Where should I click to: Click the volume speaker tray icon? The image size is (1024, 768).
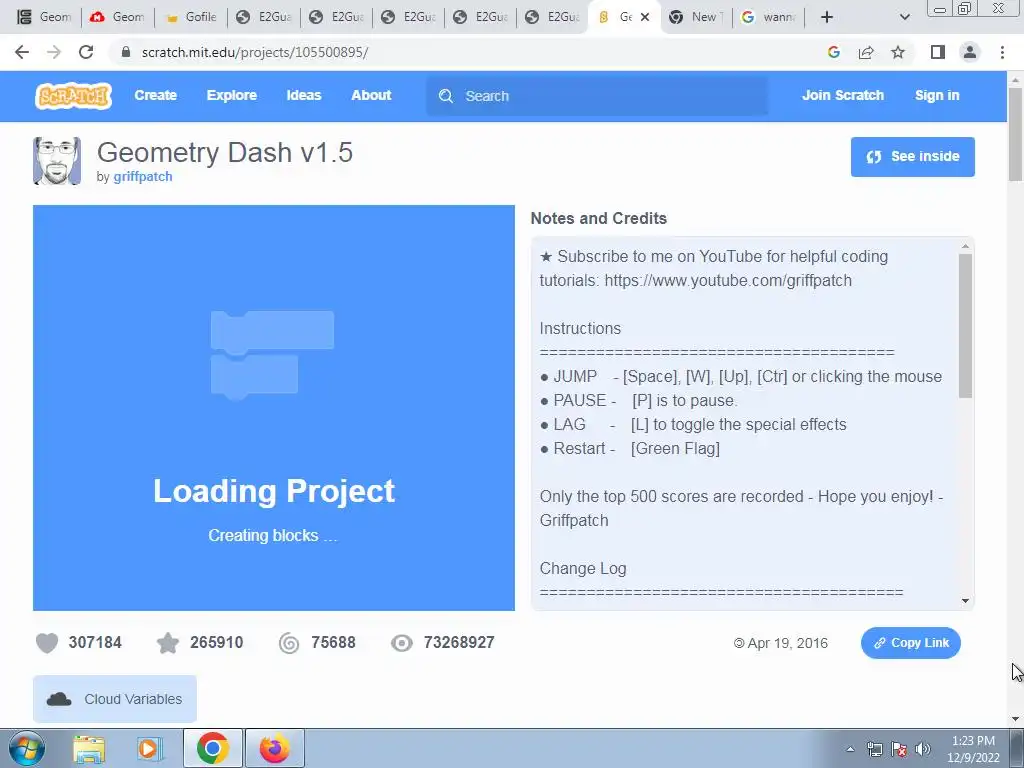[x=923, y=749]
